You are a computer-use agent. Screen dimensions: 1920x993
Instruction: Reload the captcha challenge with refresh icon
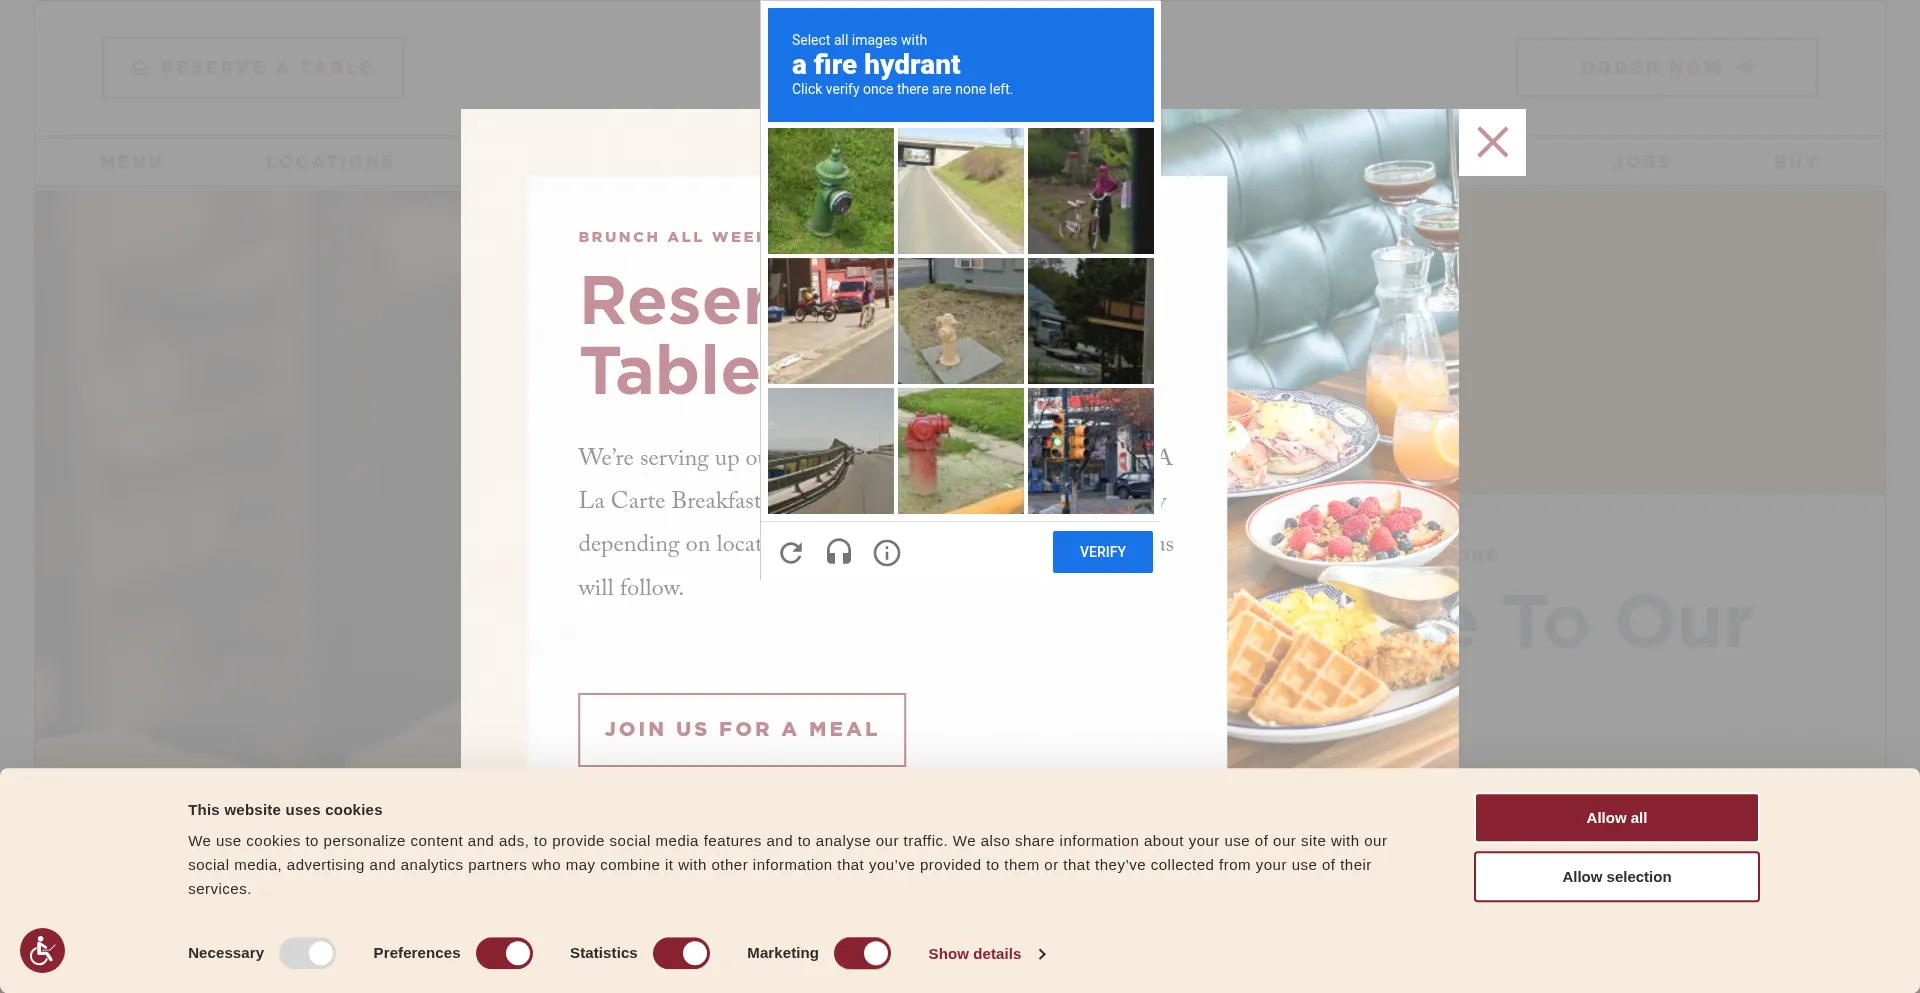(791, 553)
